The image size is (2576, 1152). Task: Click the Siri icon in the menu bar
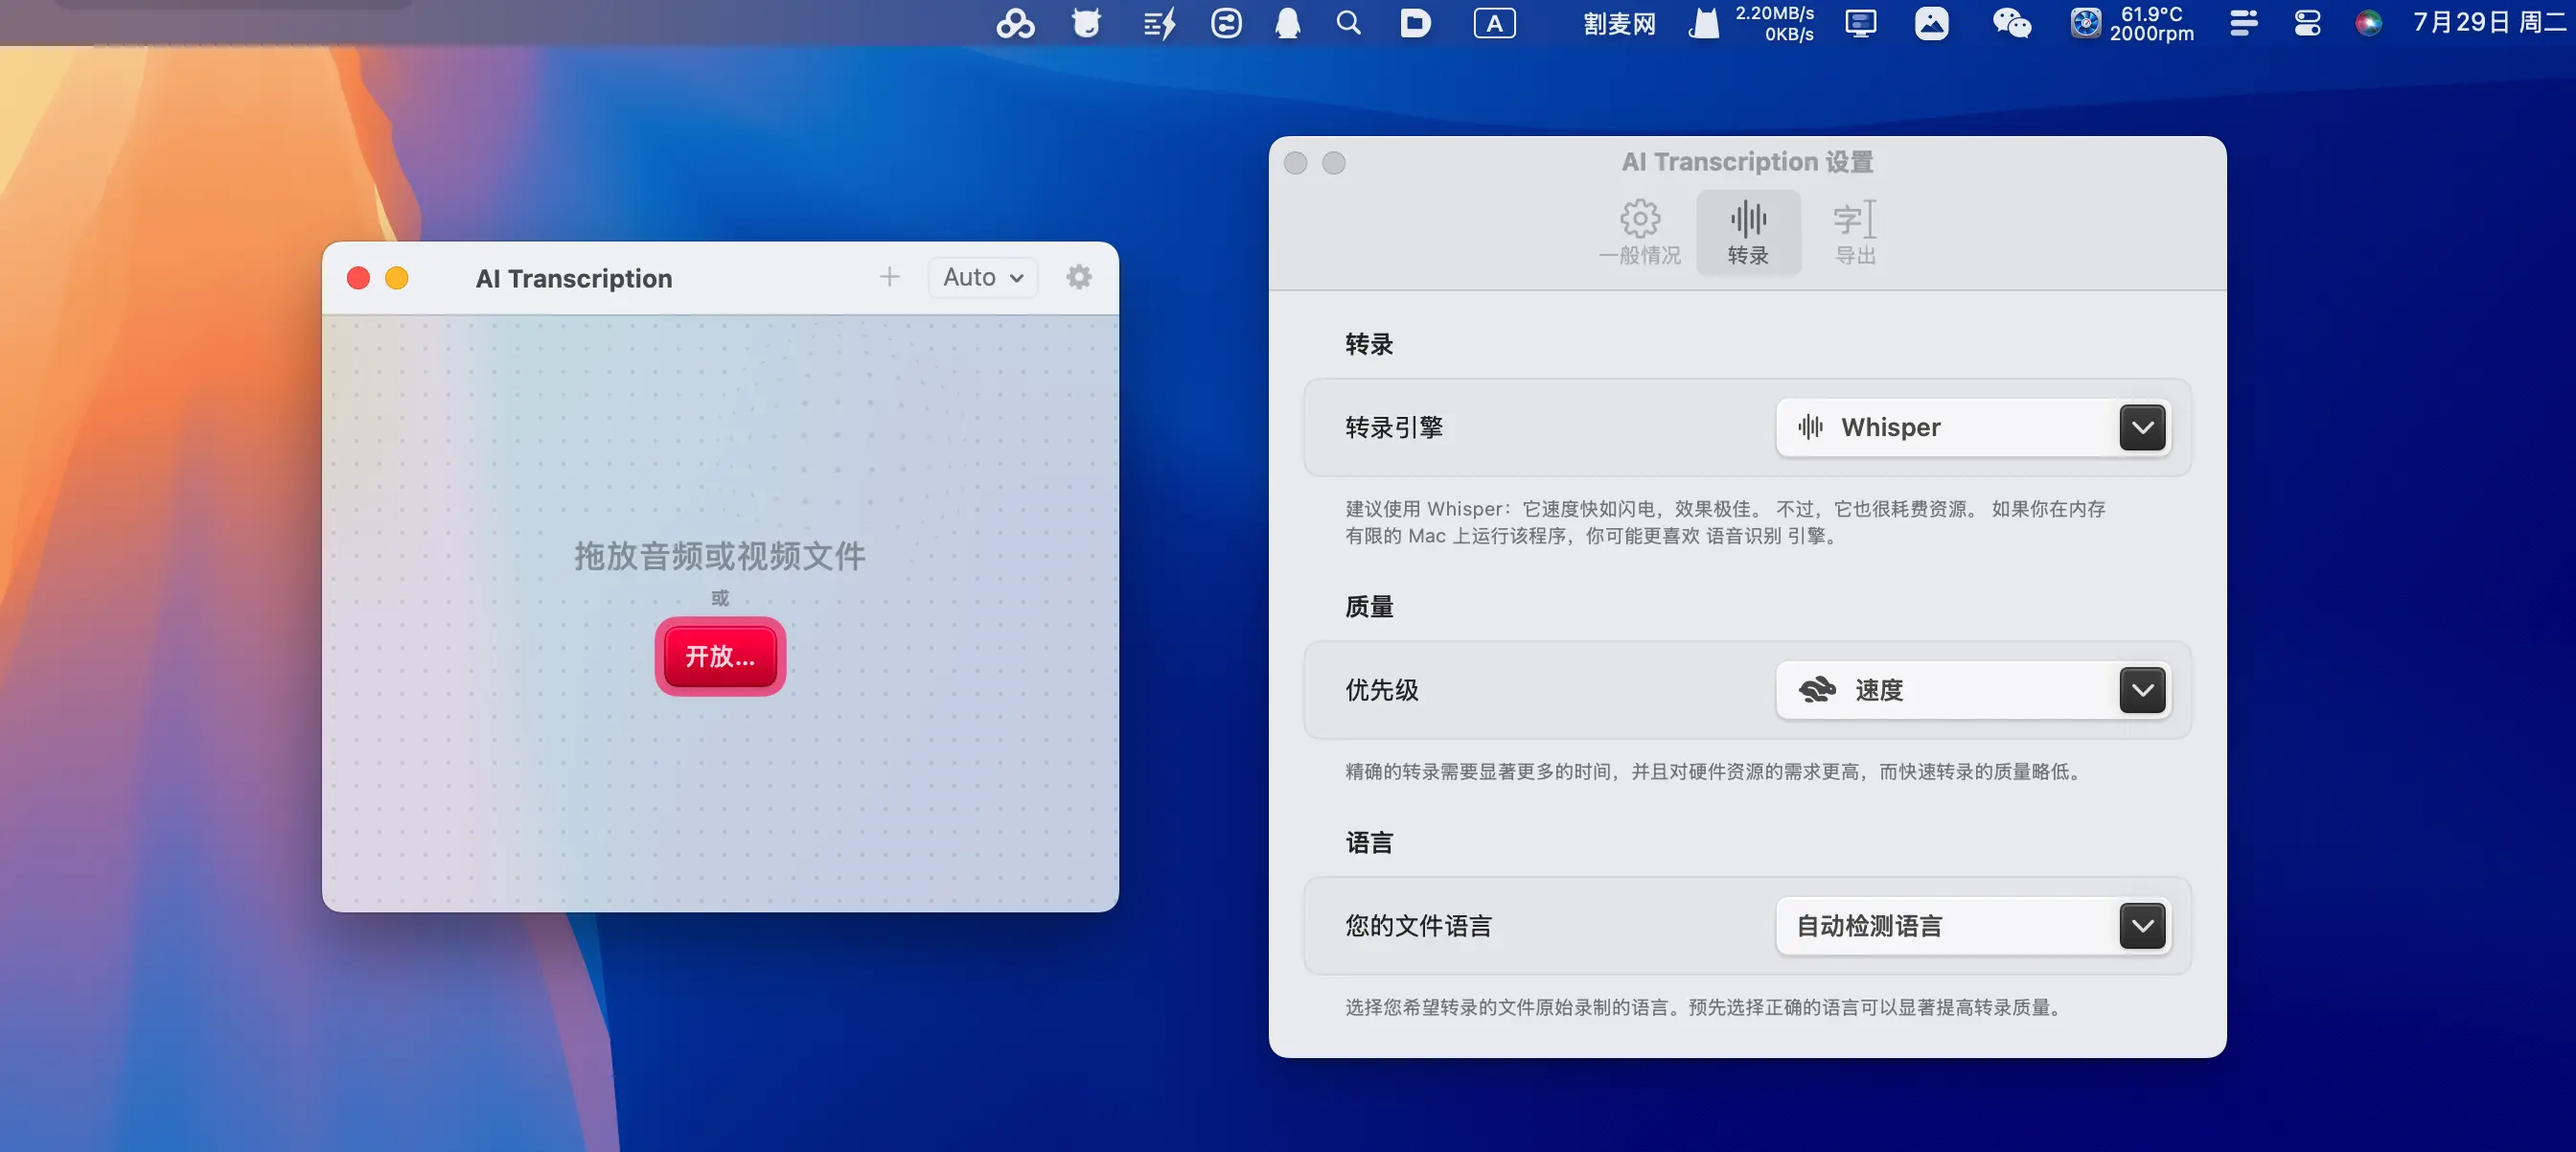click(x=2368, y=23)
